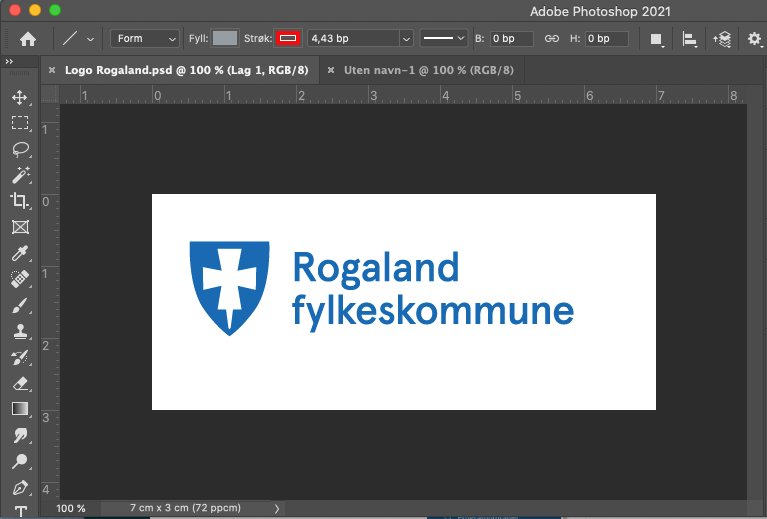The height and width of the screenshot is (519, 767).
Task: Click the Rogaland fylkeskommune logo on canvas
Action: 382,289
